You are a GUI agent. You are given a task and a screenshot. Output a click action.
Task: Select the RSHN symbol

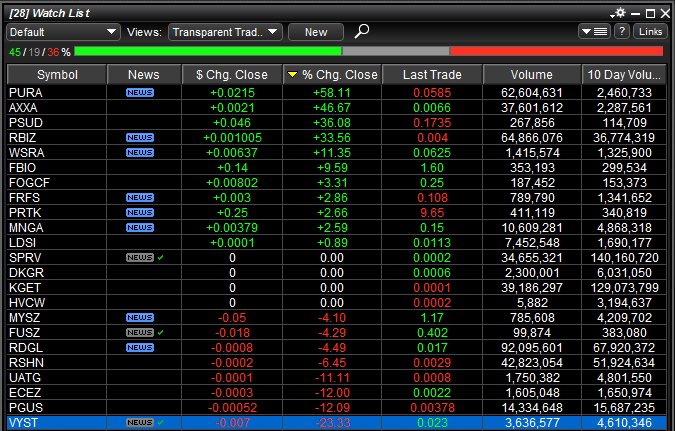pyautogui.click(x=26, y=363)
